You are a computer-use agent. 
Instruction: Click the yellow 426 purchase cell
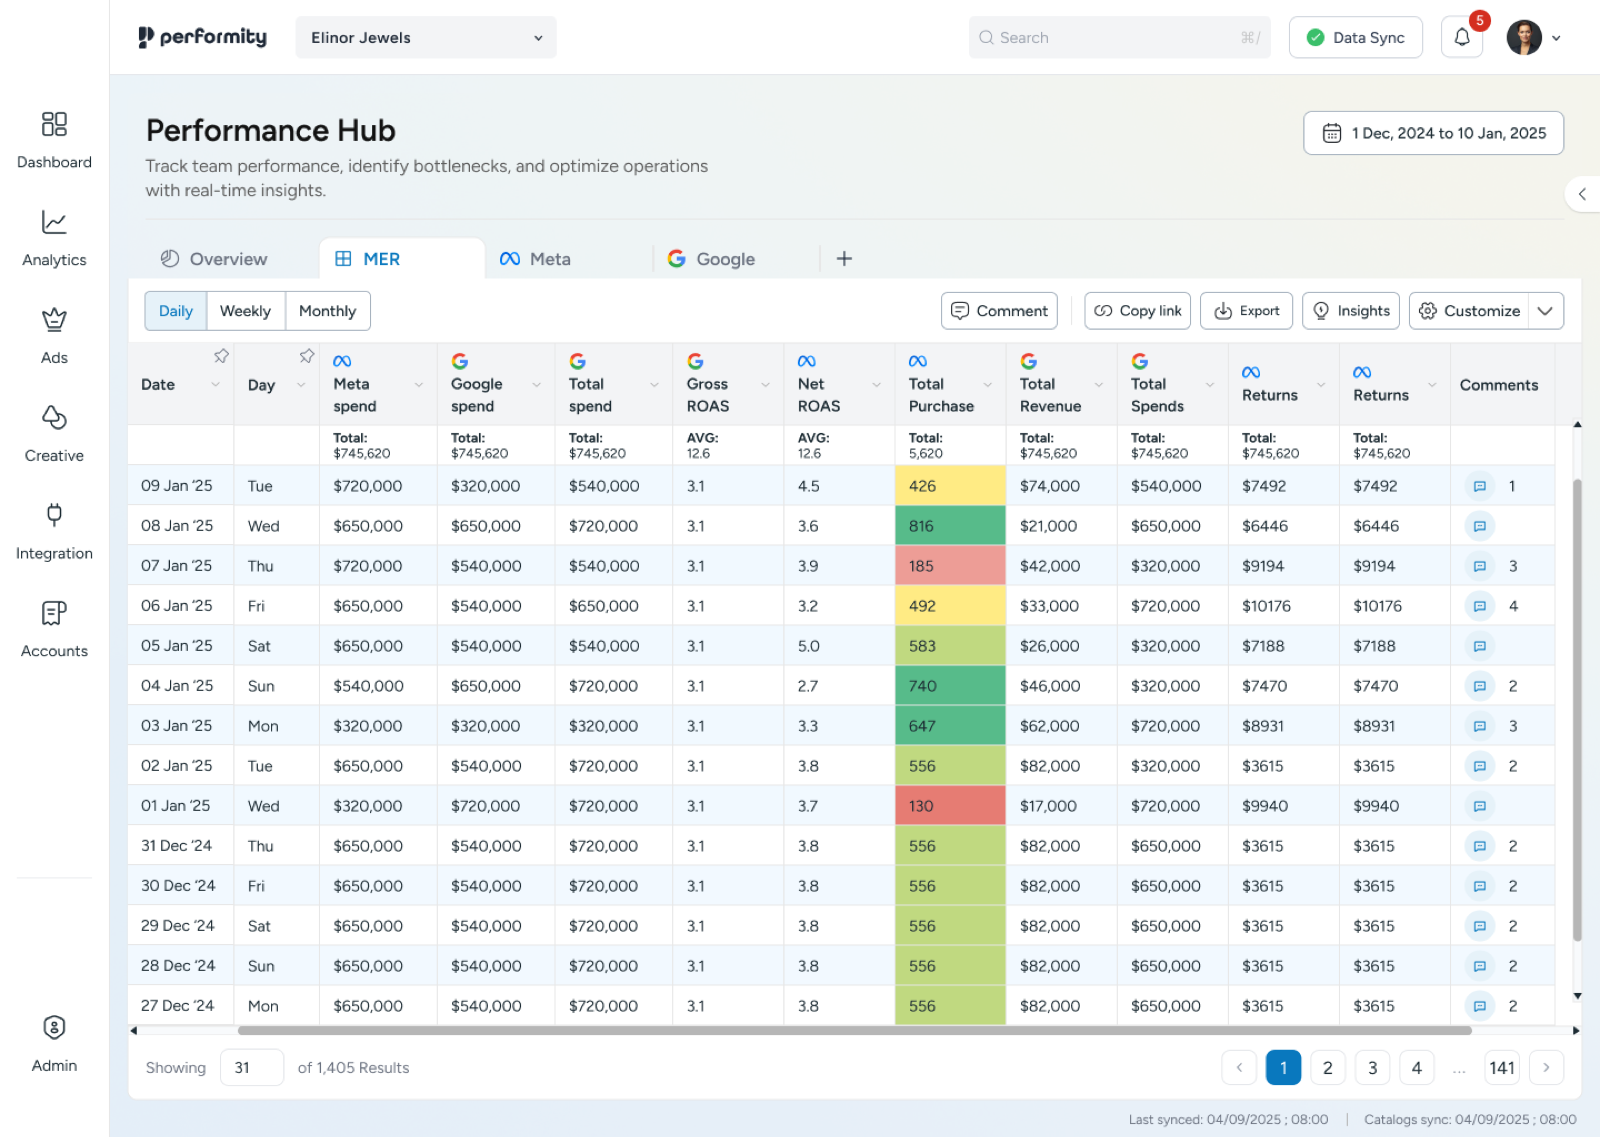click(x=950, y=486)
